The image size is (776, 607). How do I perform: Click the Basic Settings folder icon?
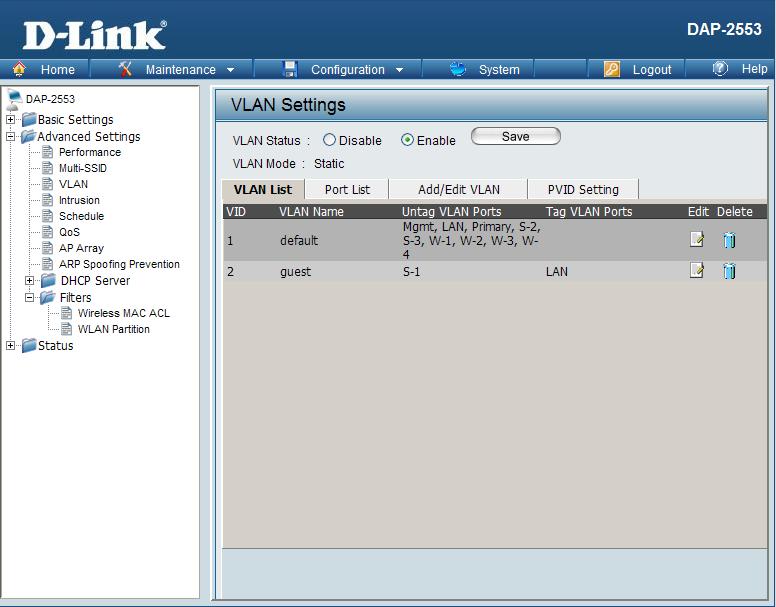coord(29,119)
